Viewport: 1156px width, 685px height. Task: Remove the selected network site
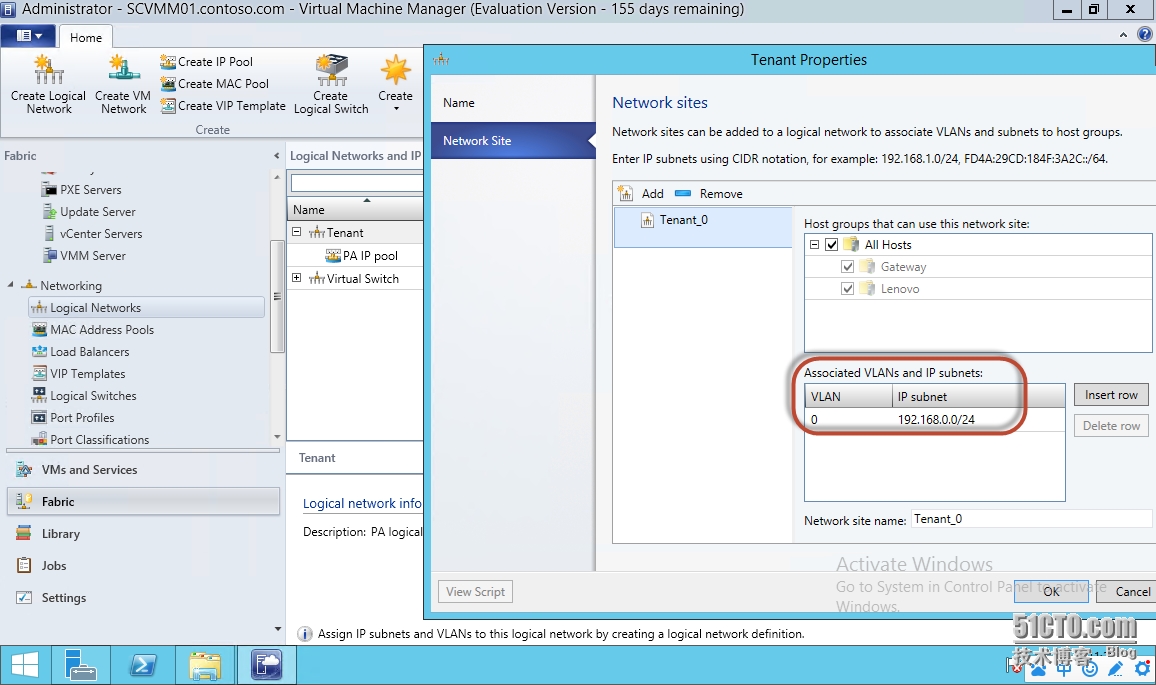point(708,194)
